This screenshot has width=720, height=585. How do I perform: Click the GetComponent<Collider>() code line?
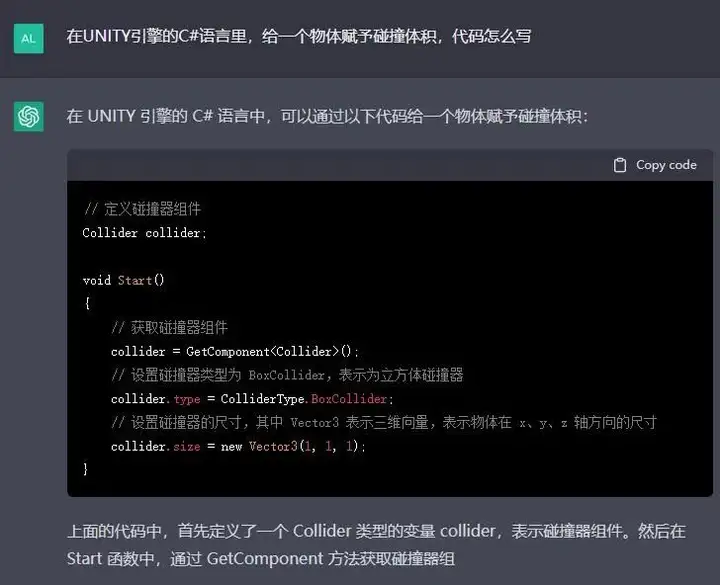(x=235, y=351)
